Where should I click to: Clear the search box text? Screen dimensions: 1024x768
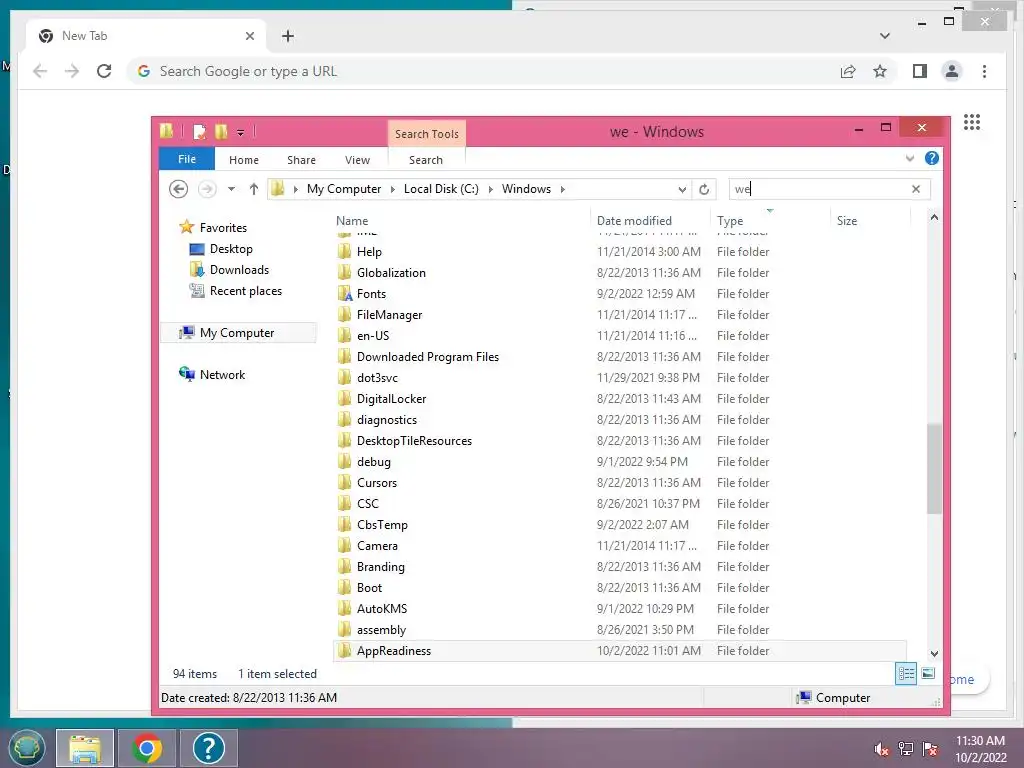(916, 189)
